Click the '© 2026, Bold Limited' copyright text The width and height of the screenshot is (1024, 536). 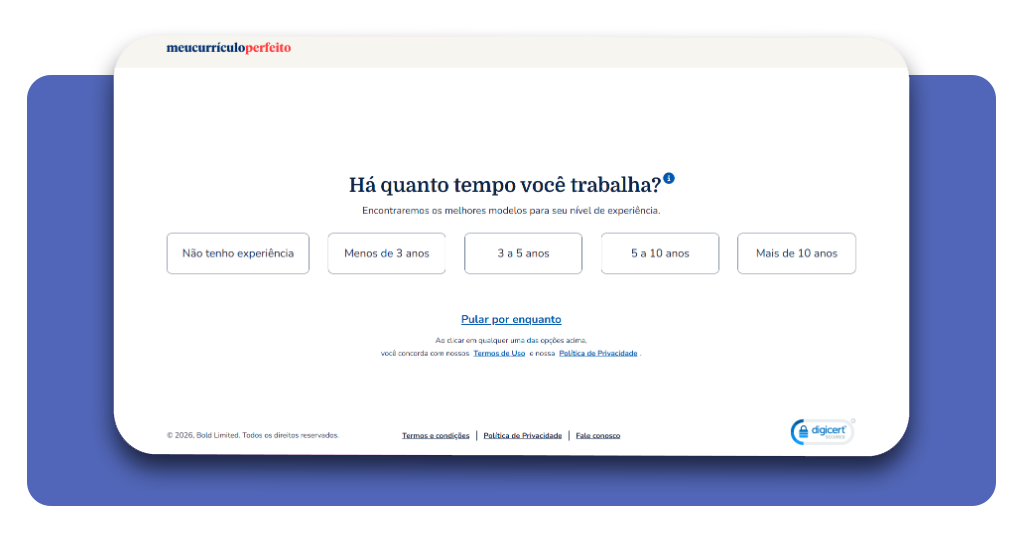pyautogui.click(x=253, y=435)
